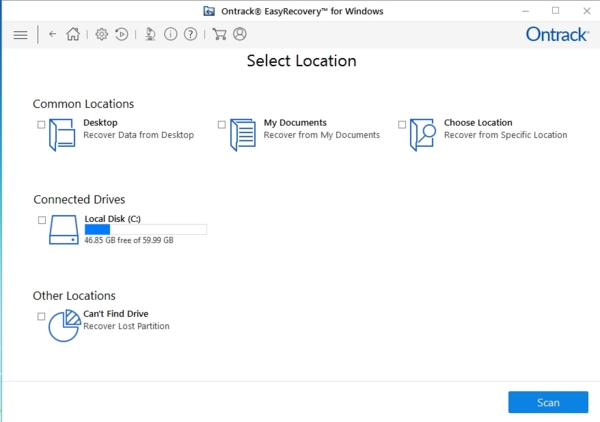Select 'Recover Lost Partition' text

pyautogui.click(x=126, y=326)
